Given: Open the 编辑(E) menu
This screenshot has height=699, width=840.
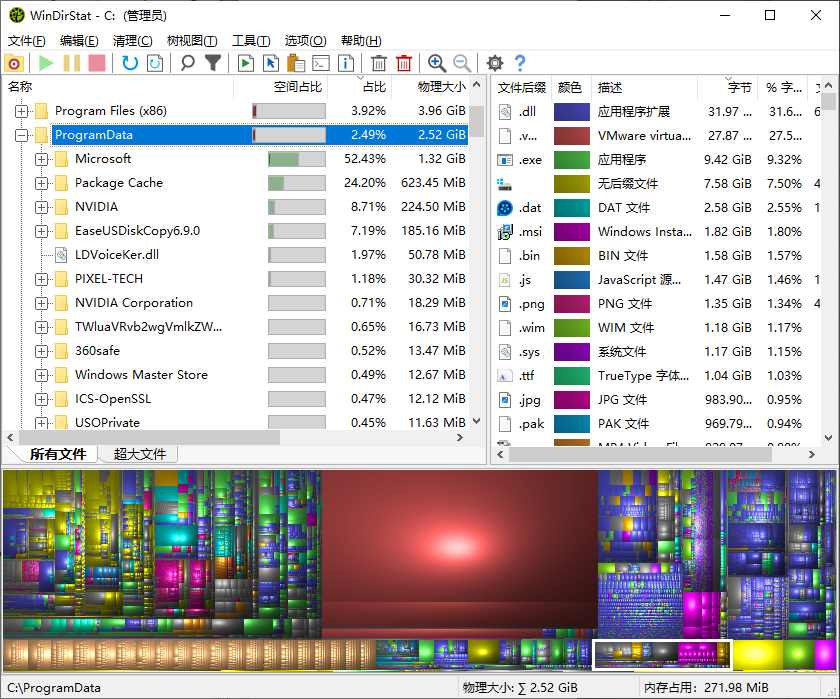Looking at the screenshot, I should pyautogui.click(x=79, y=41).
